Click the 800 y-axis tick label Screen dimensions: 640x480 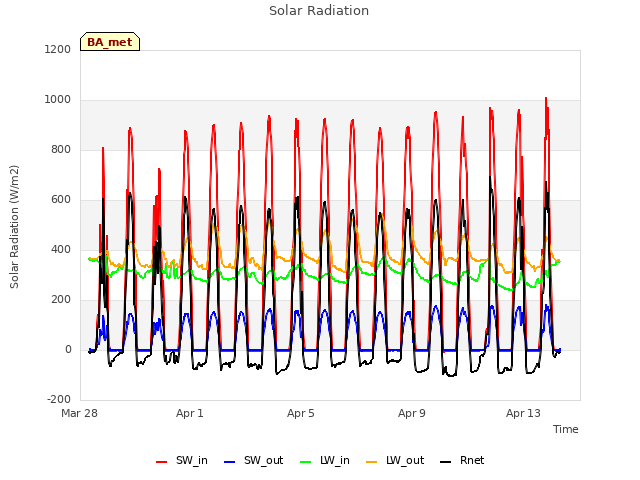pyautogui.click(x=61, y=149)
